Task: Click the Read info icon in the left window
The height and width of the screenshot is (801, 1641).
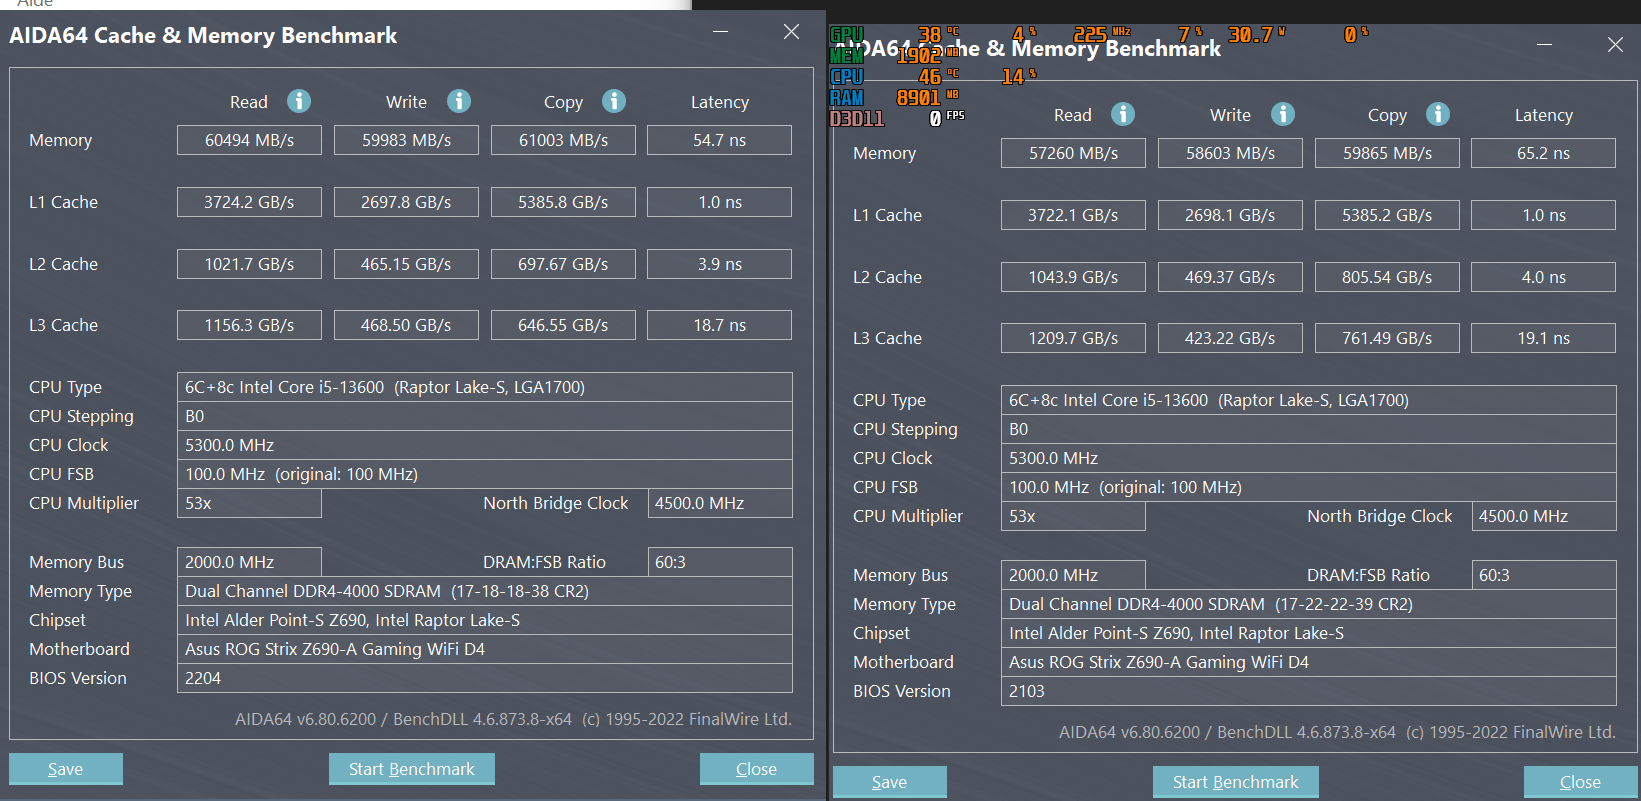Action: pyautogui.click(x=298, y=101)
